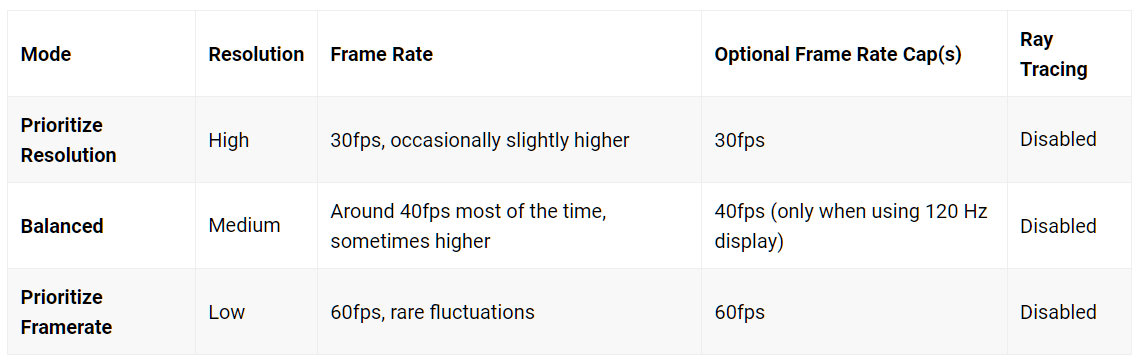Viewport: 1137px width, 362px height.
Task: Select the 60fps frame rate cap cell
Action: coord(740,313)
